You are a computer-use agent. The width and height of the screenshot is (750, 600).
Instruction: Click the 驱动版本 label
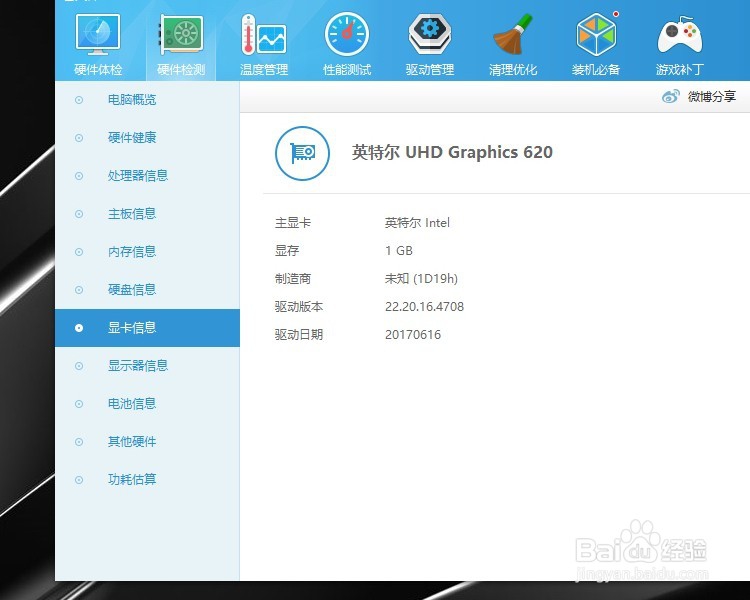click(299, 307)
